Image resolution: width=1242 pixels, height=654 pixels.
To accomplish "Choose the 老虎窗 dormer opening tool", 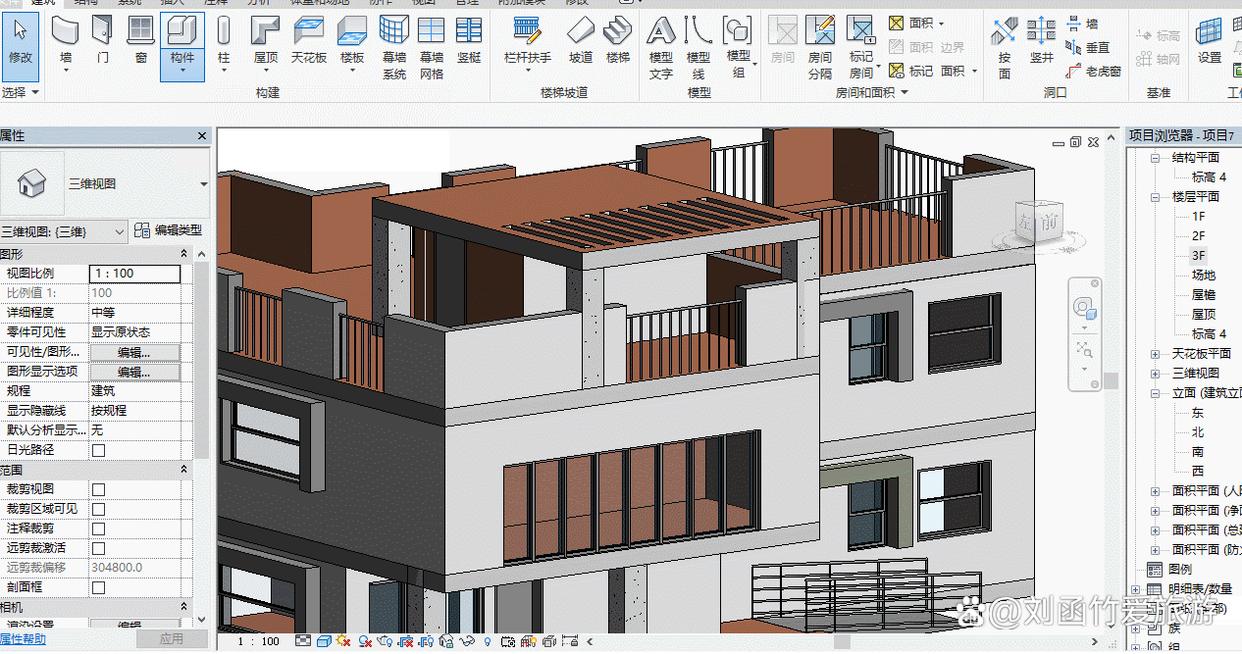I will coord(1094,71).
